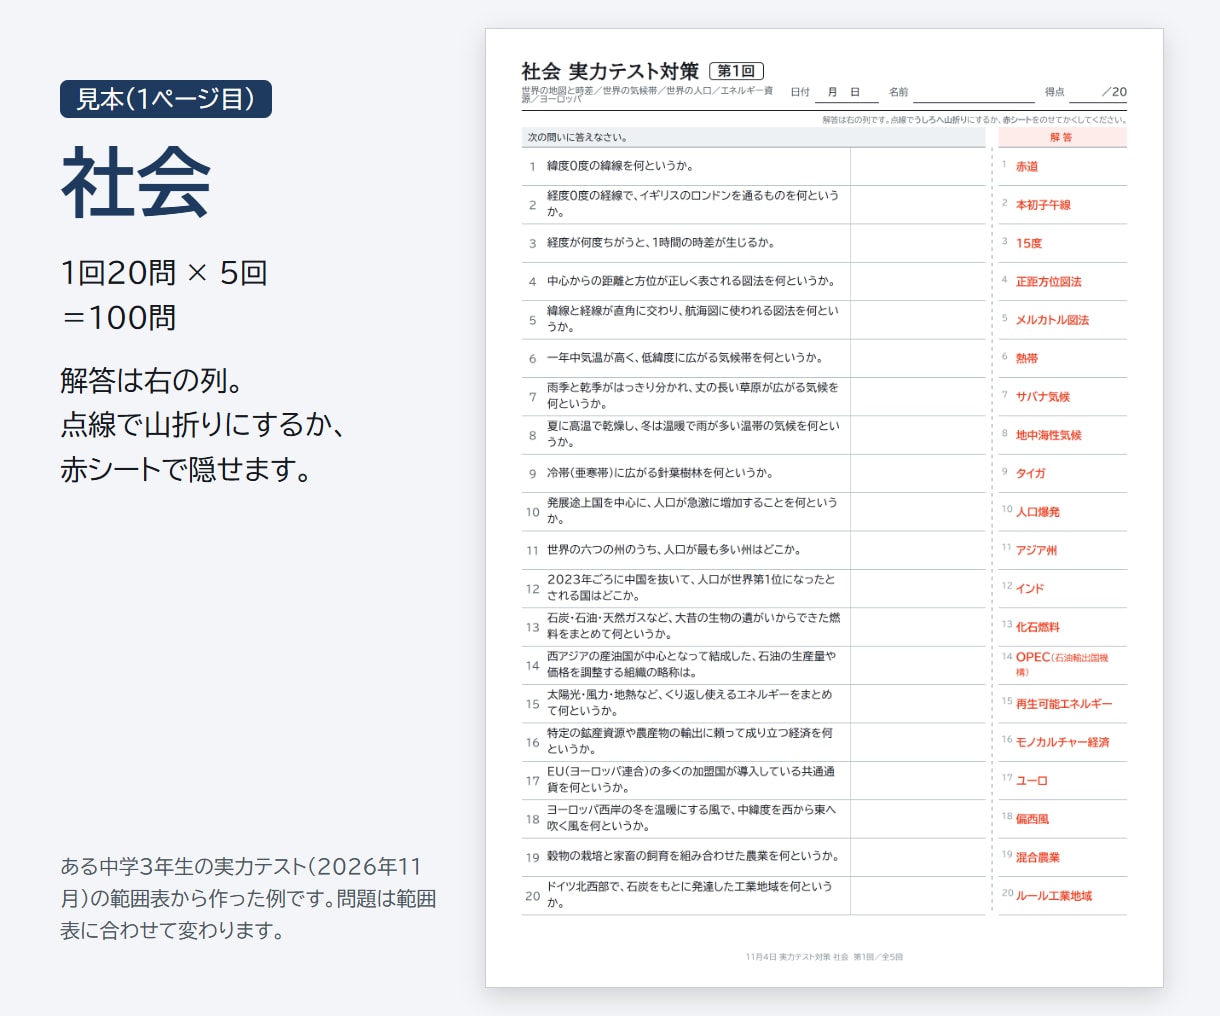Screen dimensions: 1220x1016
Task: Click question 12 beginning 2023年ごろに中国を抜いて
Action: pyautogui.click(x=691, y=587)
